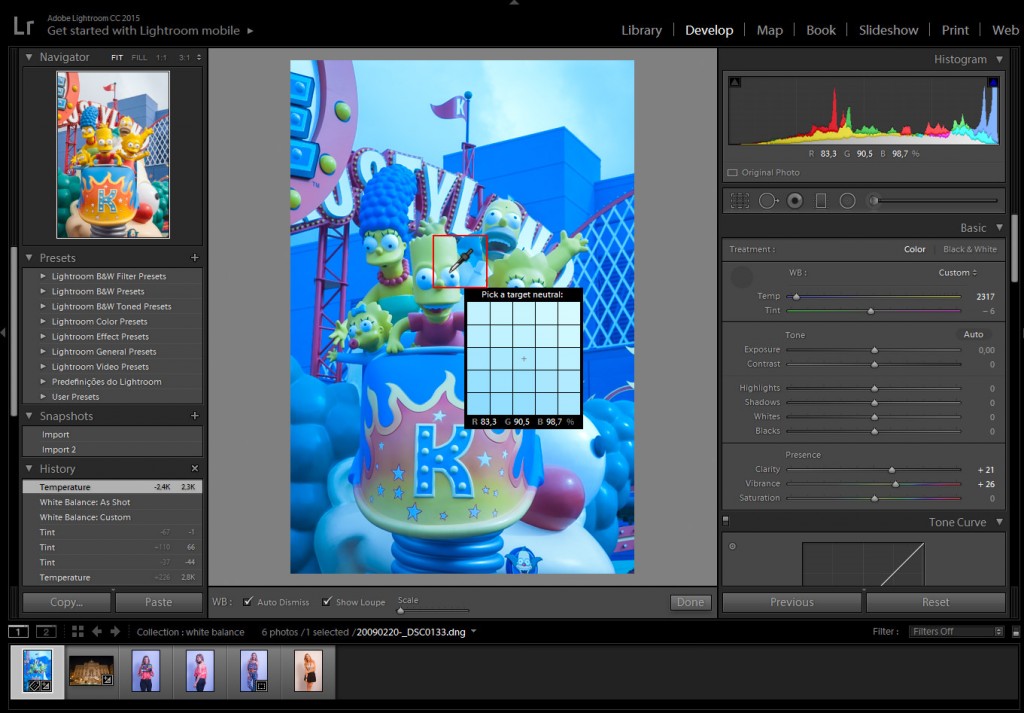This screenshot has width=1024, height=713.
Task: Switch to the Slideshow module
Action: coord(888,30)
